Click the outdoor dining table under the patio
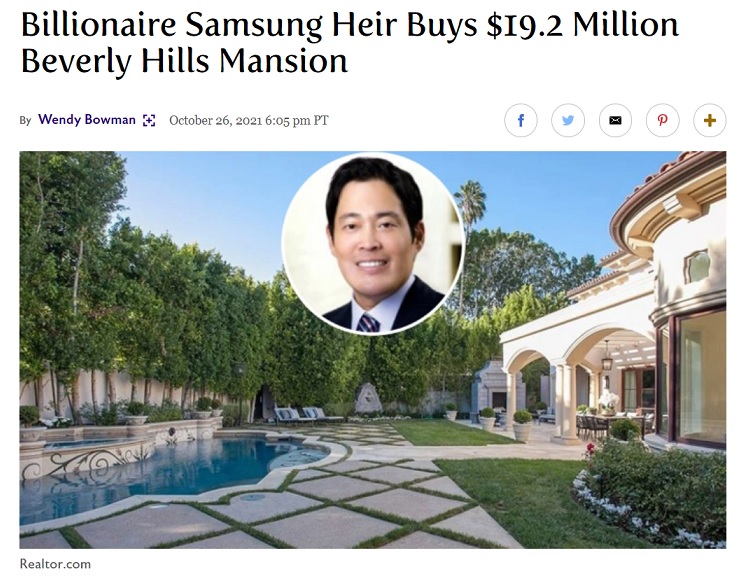745x584 pixels. [611, 424]
